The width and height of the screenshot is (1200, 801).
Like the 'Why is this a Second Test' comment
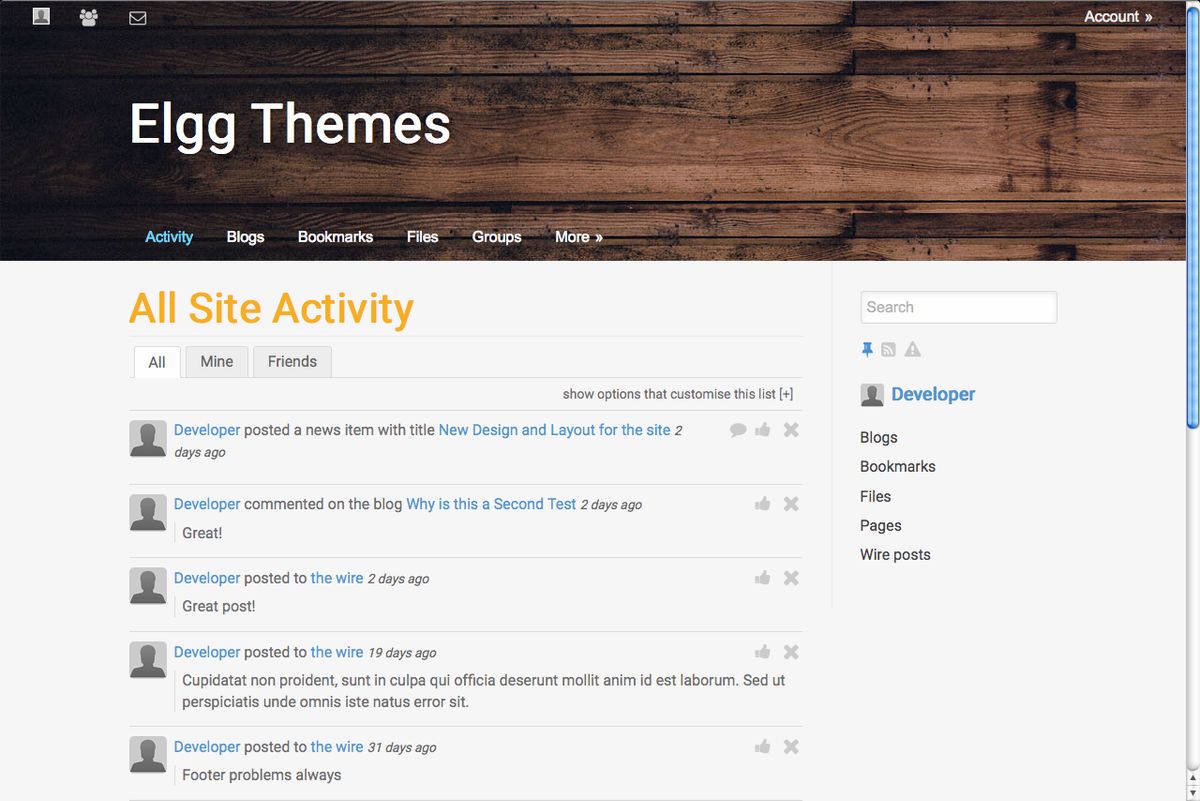pyautogui.click(x=763, y=504)
